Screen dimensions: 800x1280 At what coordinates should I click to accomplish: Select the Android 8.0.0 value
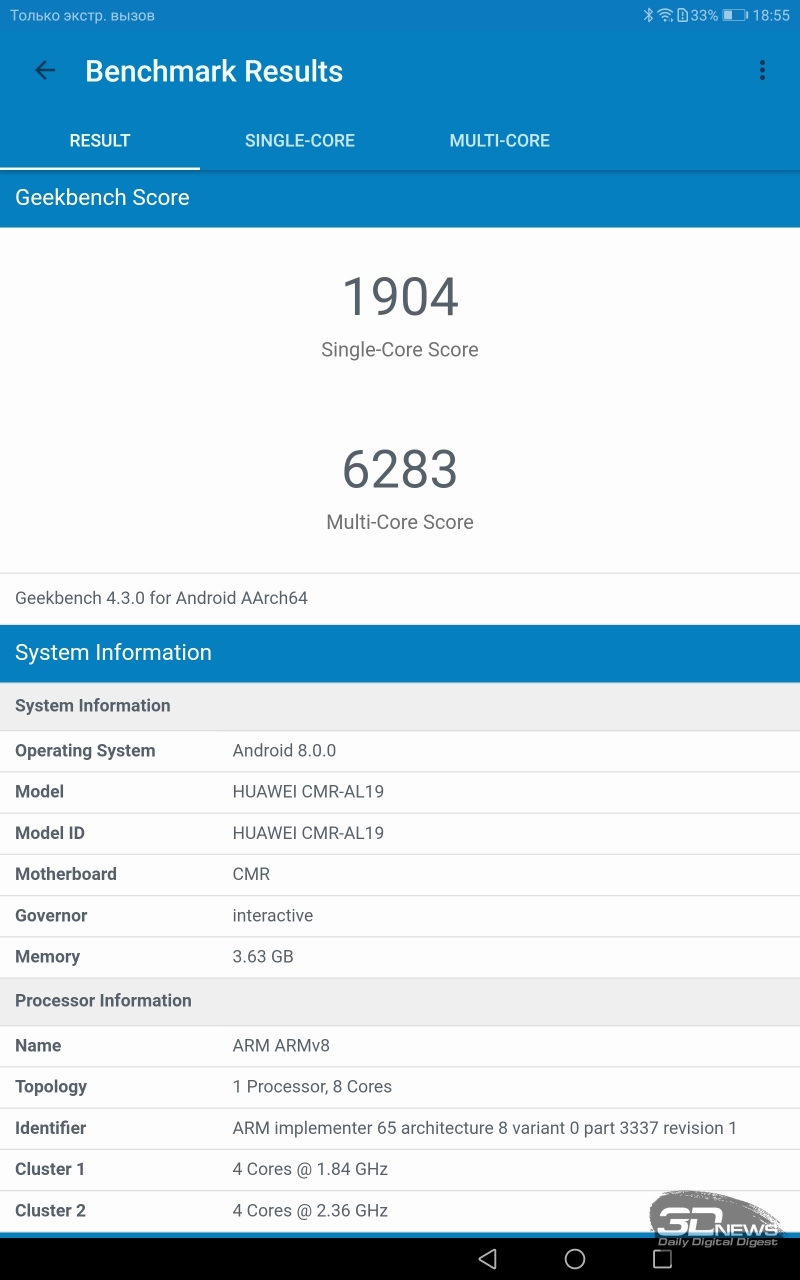(x=284, y=751)
